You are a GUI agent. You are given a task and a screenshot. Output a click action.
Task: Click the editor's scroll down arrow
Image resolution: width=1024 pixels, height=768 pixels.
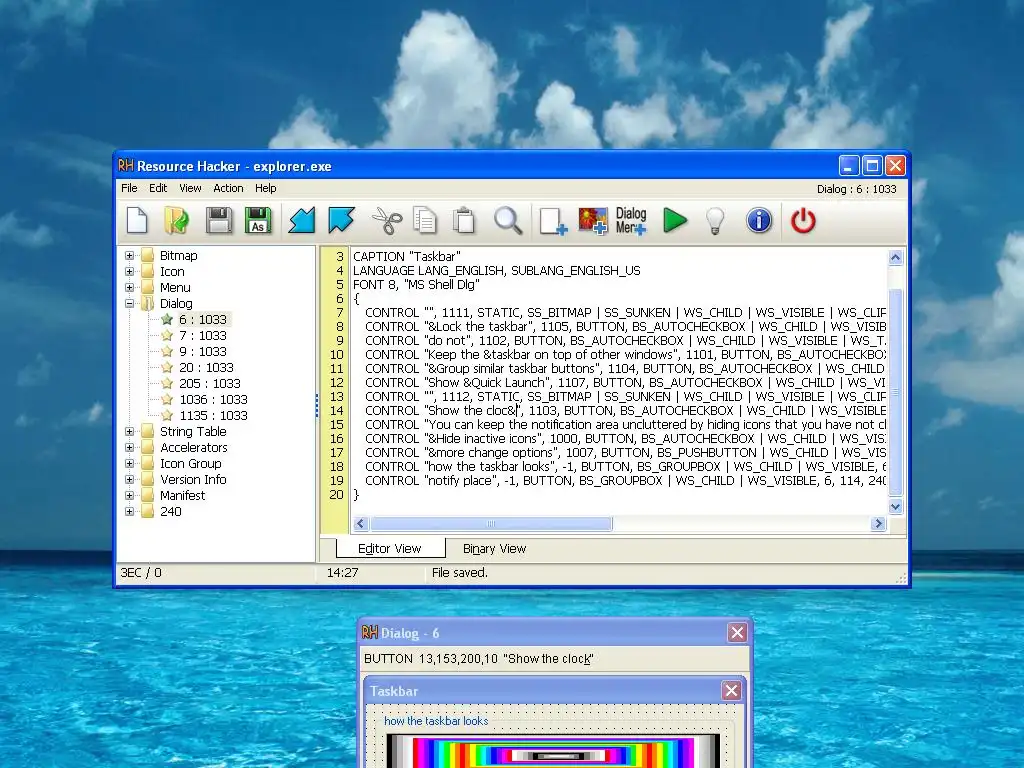point(895,506)
